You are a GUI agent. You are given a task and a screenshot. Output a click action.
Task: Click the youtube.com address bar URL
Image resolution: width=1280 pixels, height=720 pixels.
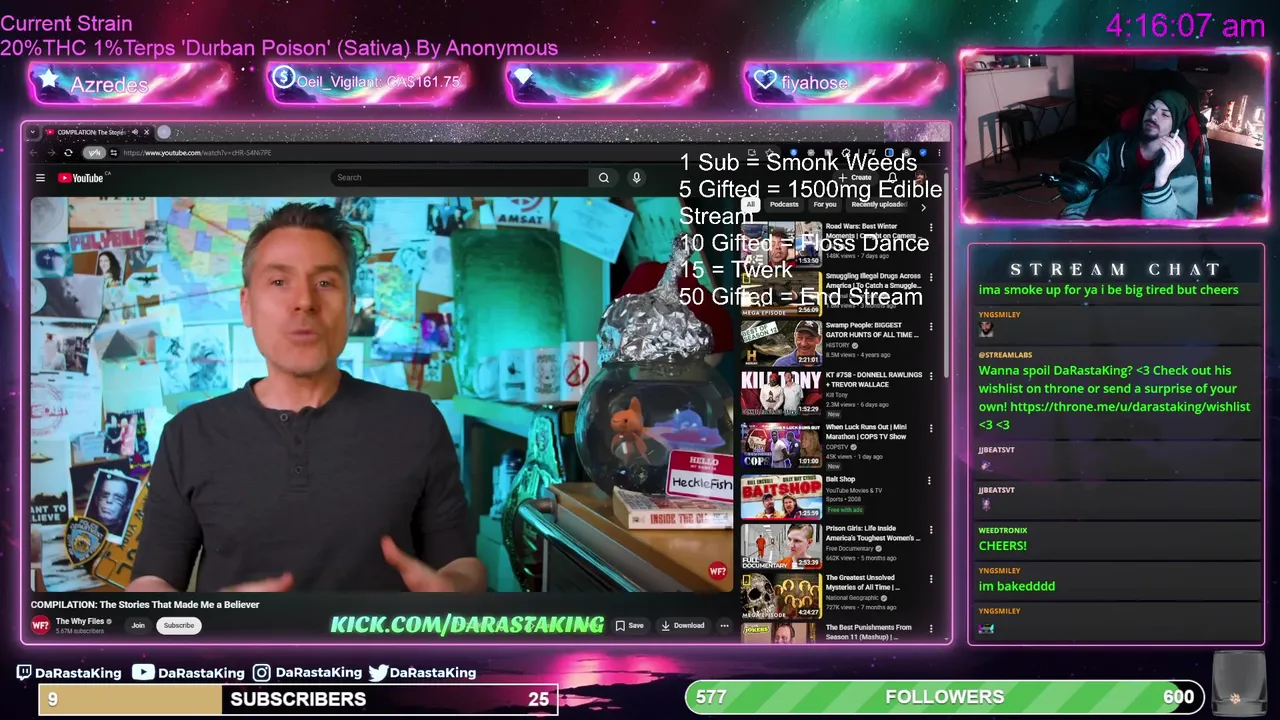point(197,153)
